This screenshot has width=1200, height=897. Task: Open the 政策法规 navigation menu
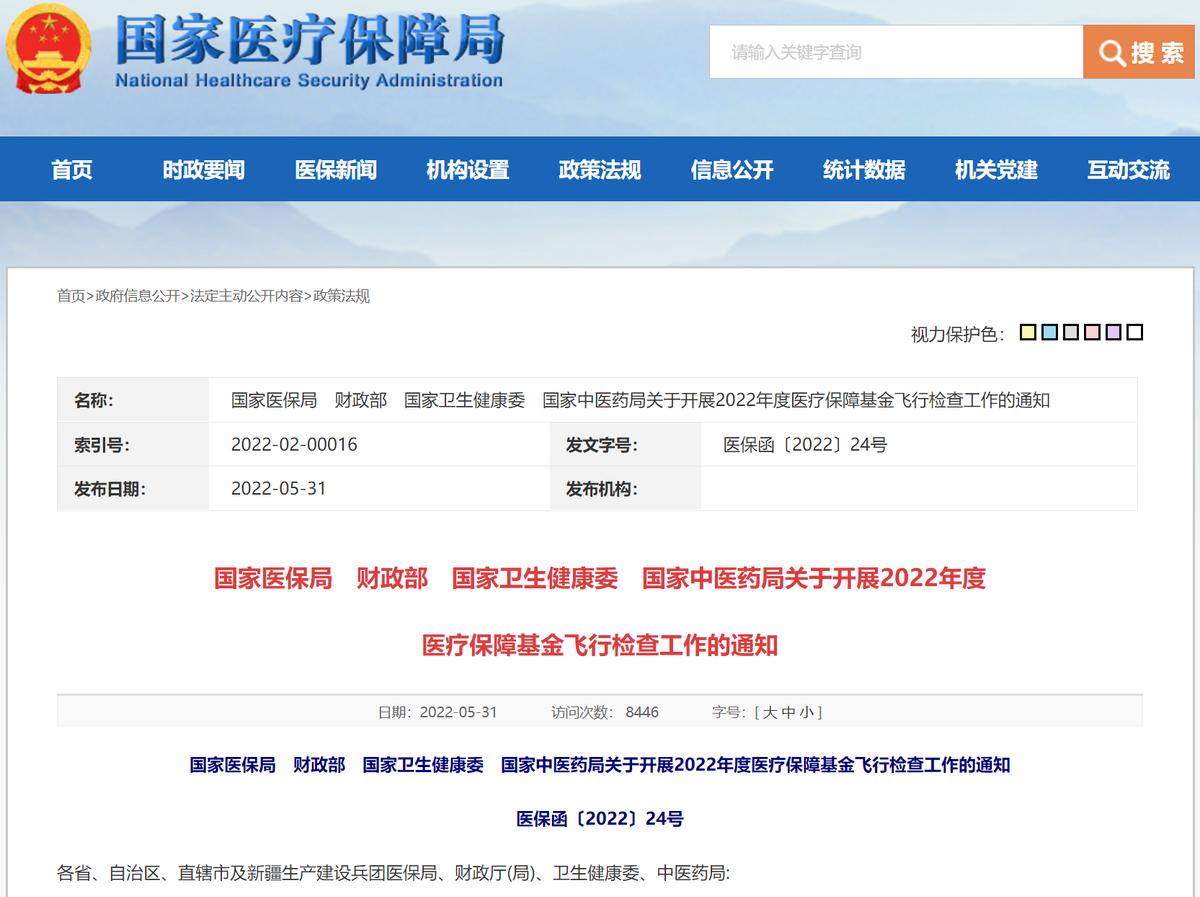(601, 169)
